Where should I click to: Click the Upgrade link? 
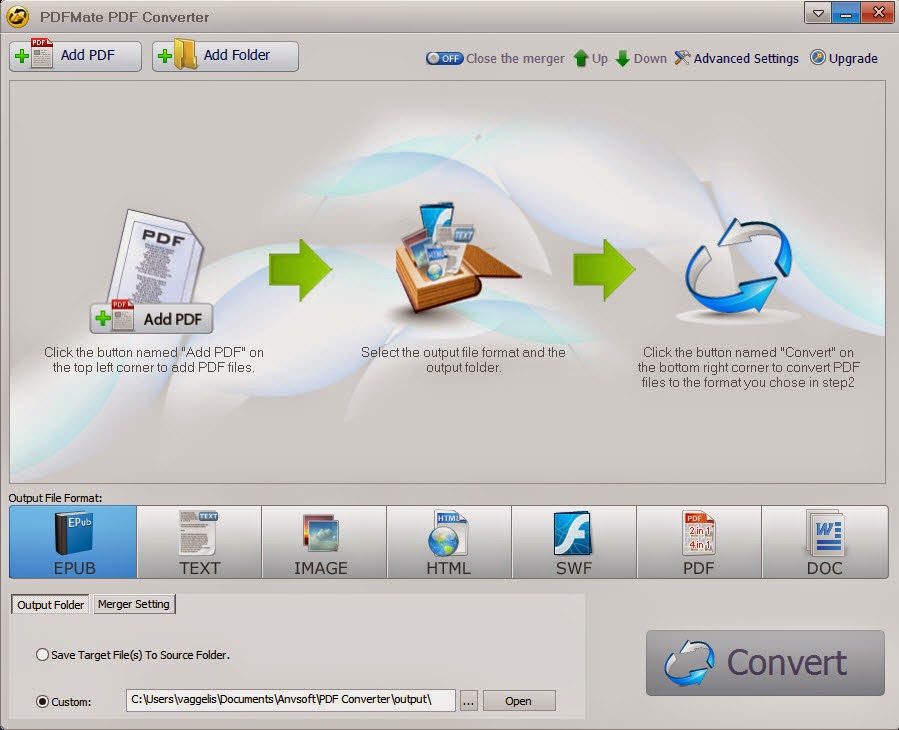(843, 58)
